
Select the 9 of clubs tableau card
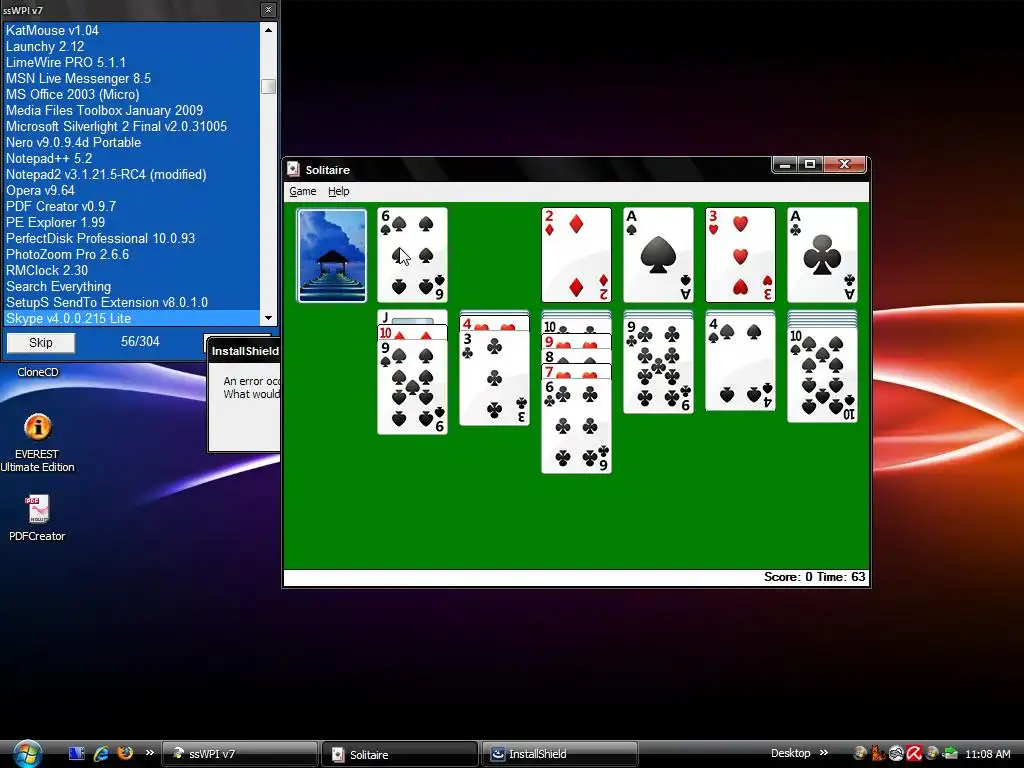pos(658,366)
